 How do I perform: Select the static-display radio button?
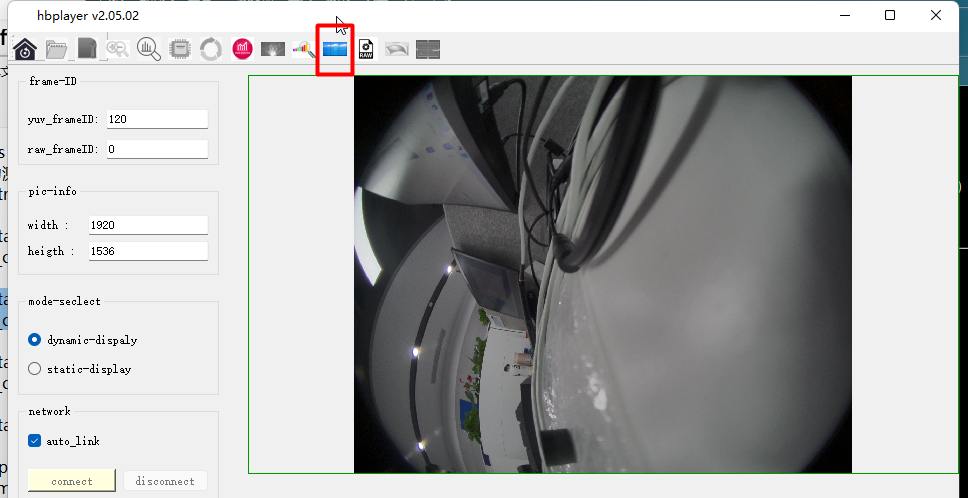[35, 369]
